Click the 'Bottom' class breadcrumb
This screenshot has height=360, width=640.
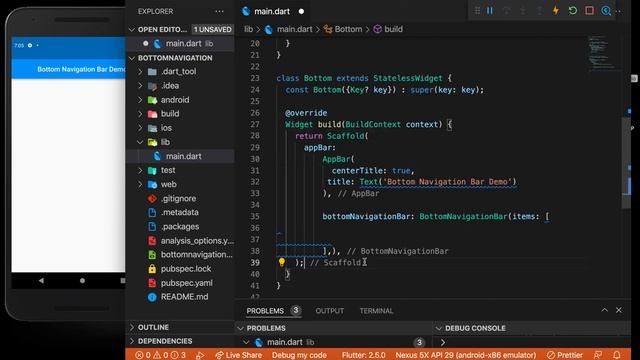click(343, 29)
